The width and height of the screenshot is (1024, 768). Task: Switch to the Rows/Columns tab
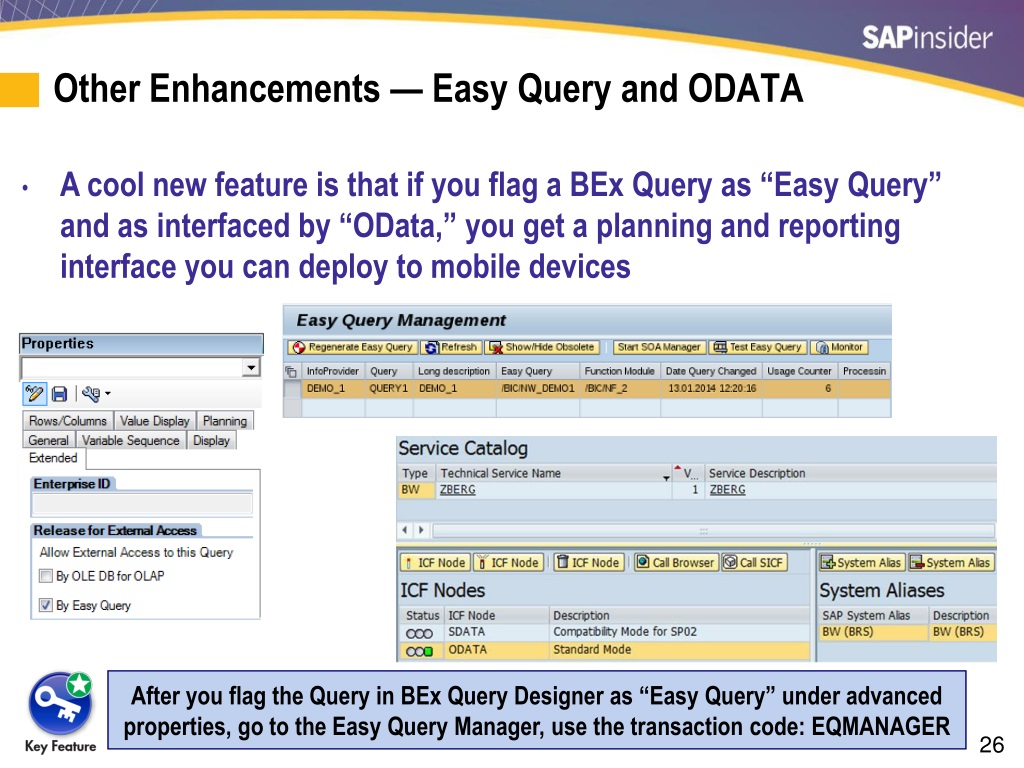point(68,421)
